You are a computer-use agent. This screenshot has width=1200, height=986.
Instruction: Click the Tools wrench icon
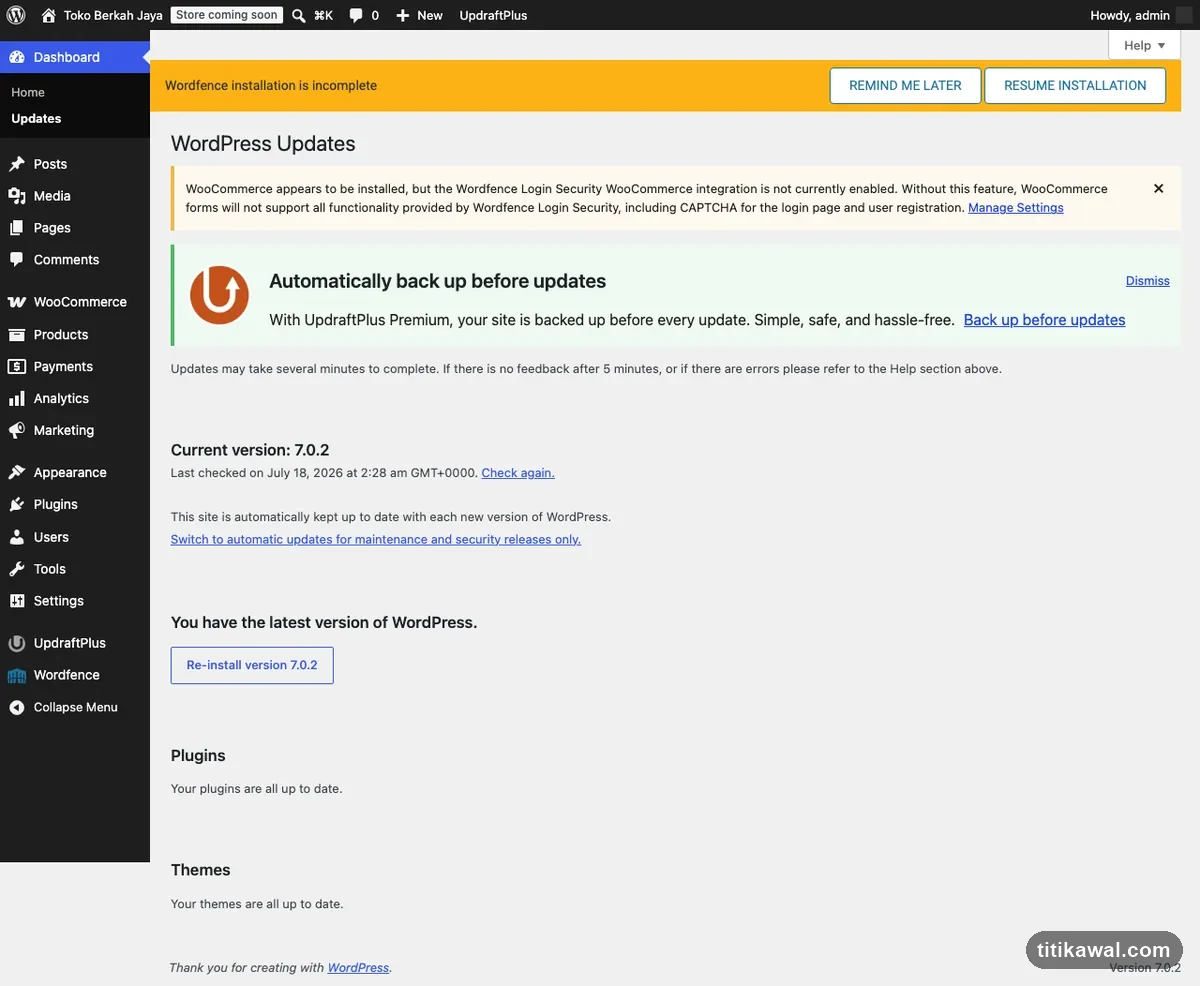pyautogui.click(x=17, y=569)
